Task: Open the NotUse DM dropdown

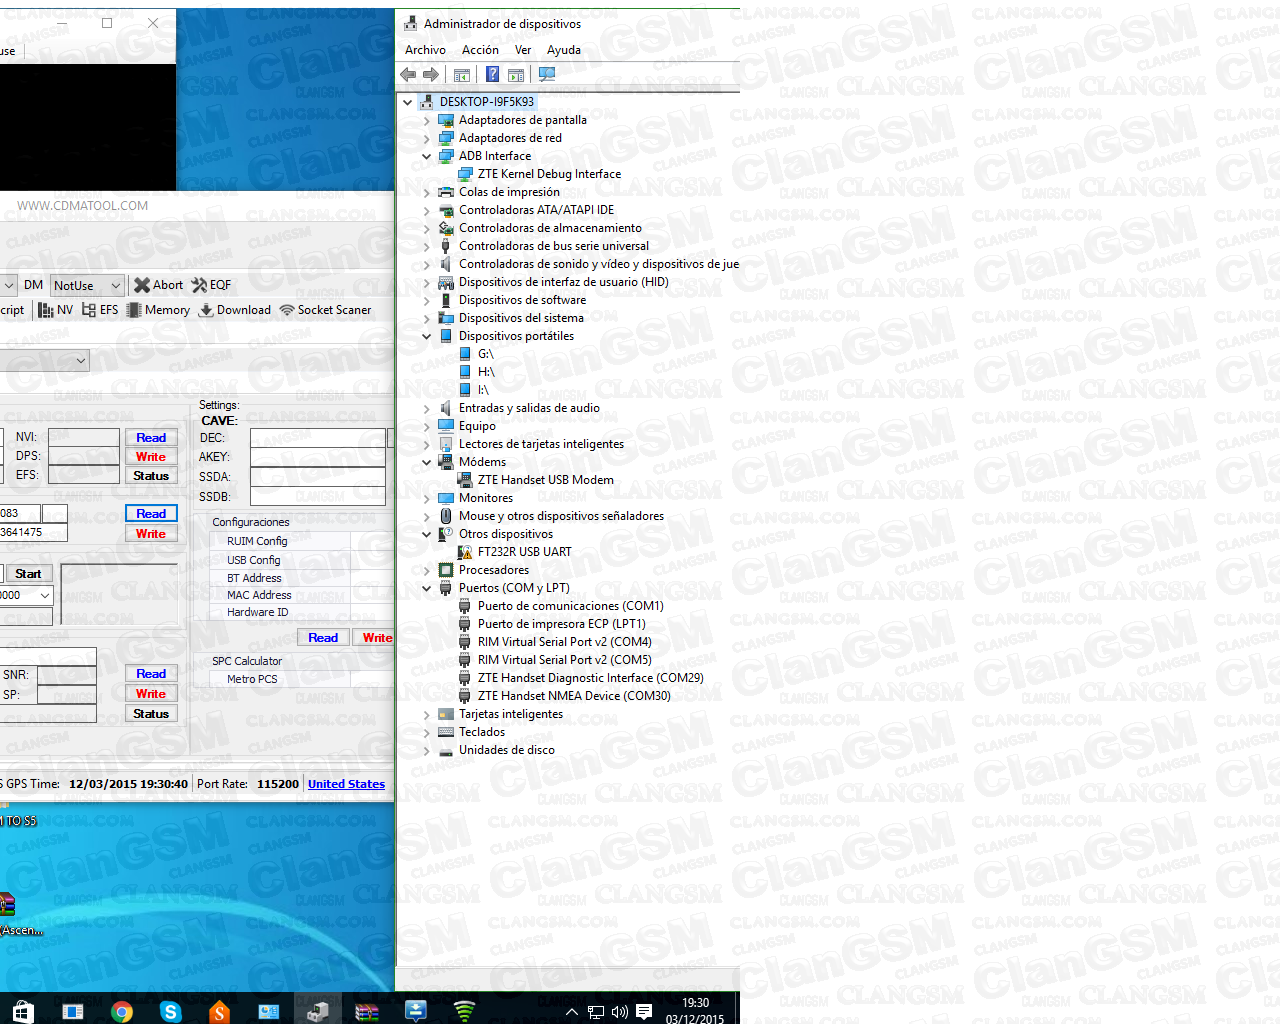Action: coord(87,285)
